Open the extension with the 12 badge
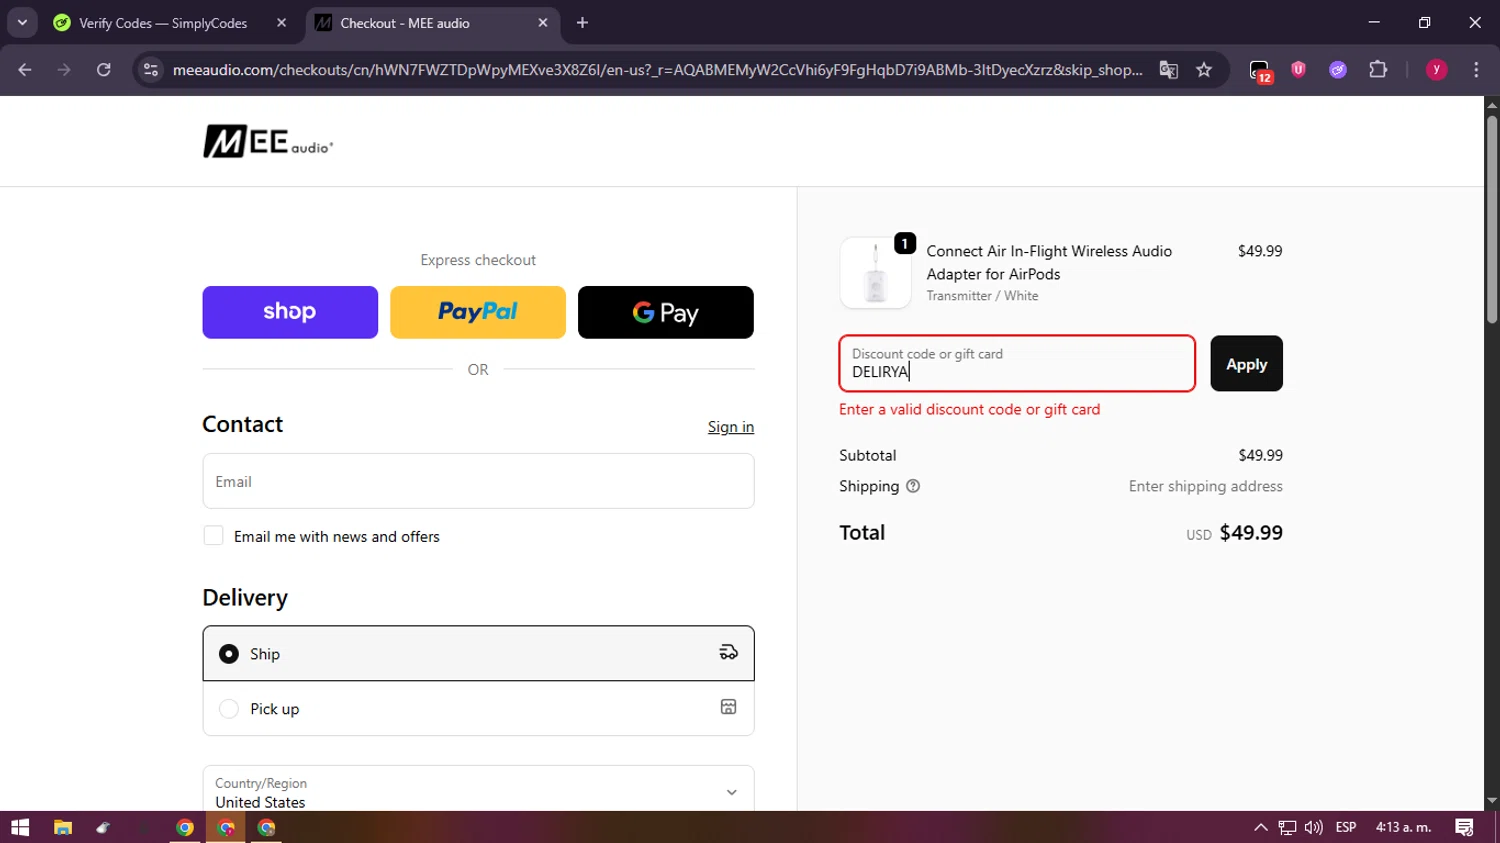The width and height of the screenshot is (1500, 843). coord(1260,70)
